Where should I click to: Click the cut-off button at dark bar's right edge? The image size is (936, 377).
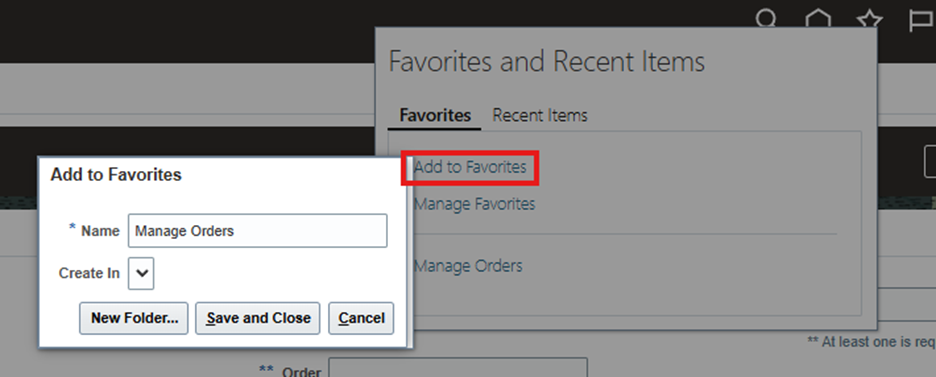tap(930, 161)
